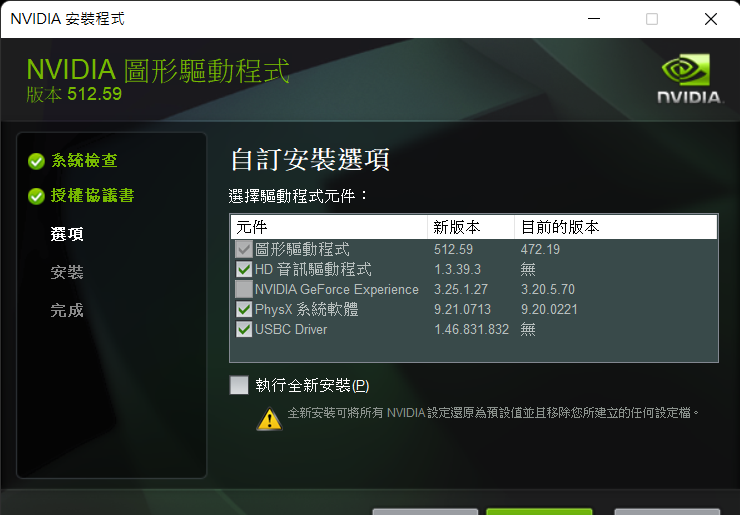Click the 授權協議書 step label
Viewport: 740px width, 515px height.
tap(93, 196)
